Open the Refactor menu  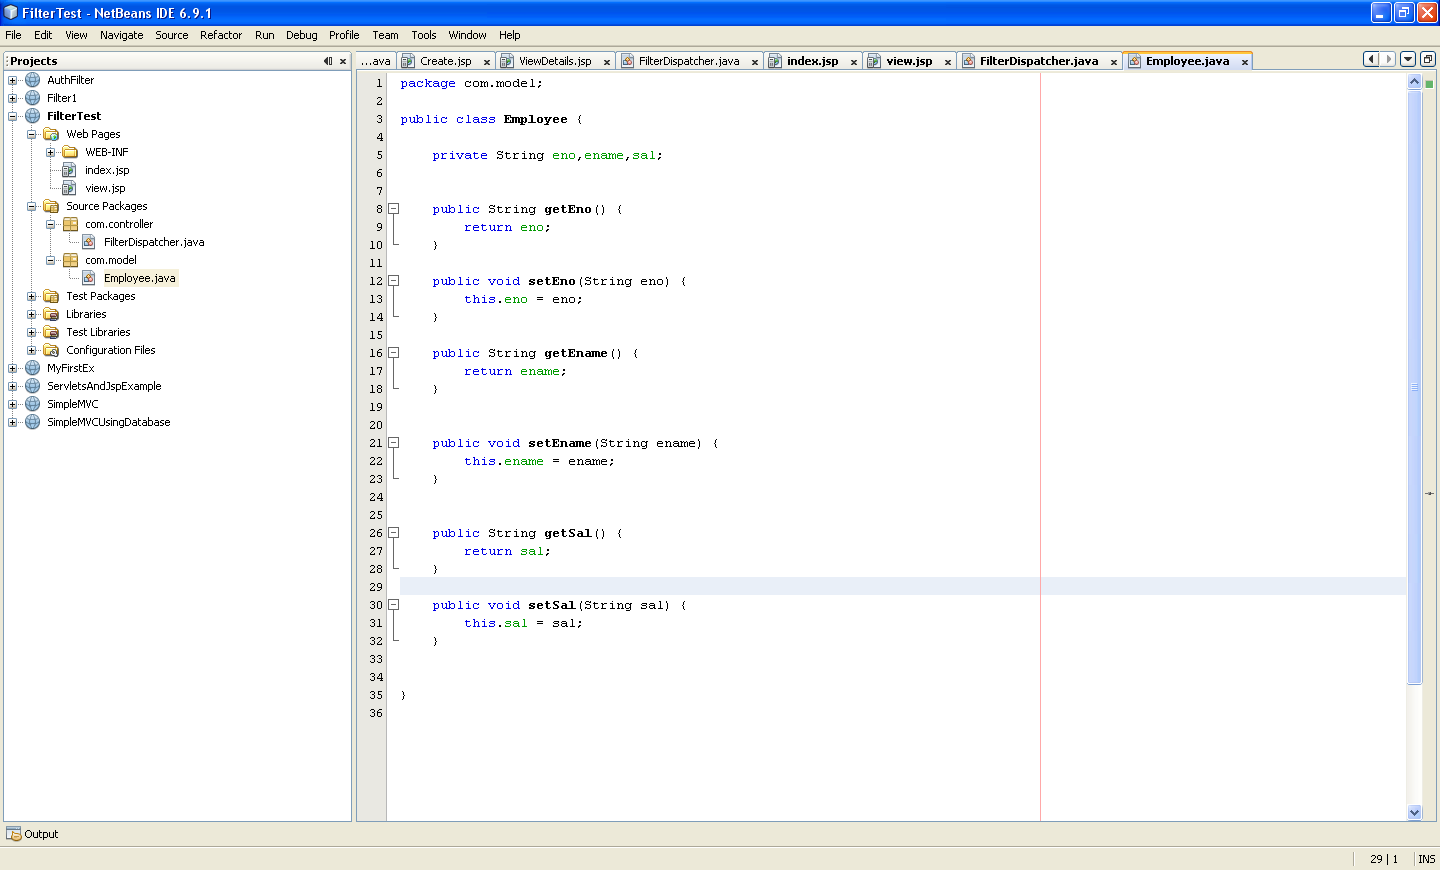pos(220,34)
